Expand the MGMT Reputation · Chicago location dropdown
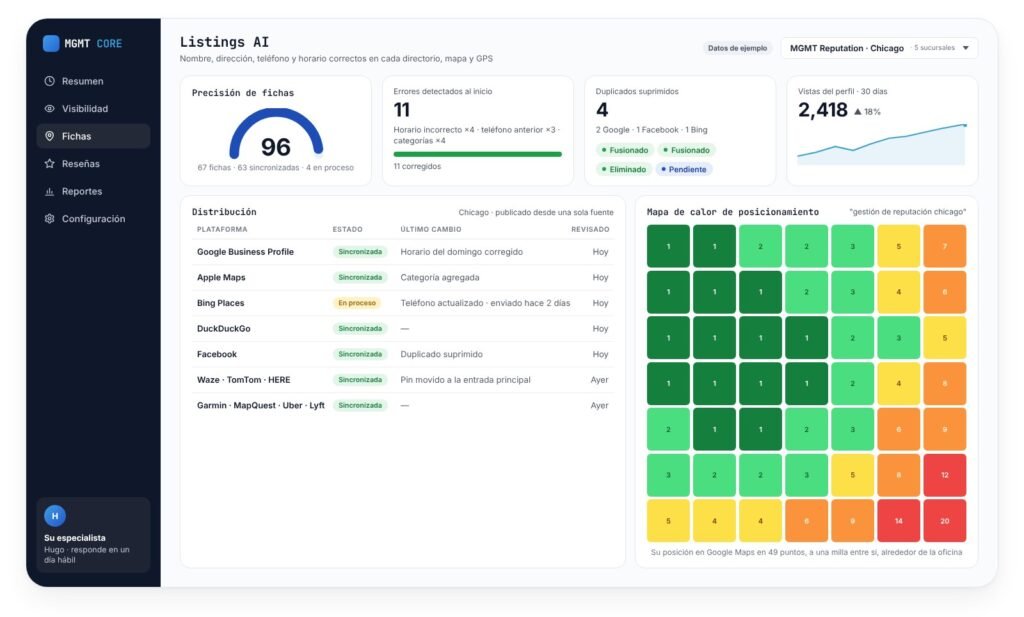The image size is (1024, 617). (879, 48)
